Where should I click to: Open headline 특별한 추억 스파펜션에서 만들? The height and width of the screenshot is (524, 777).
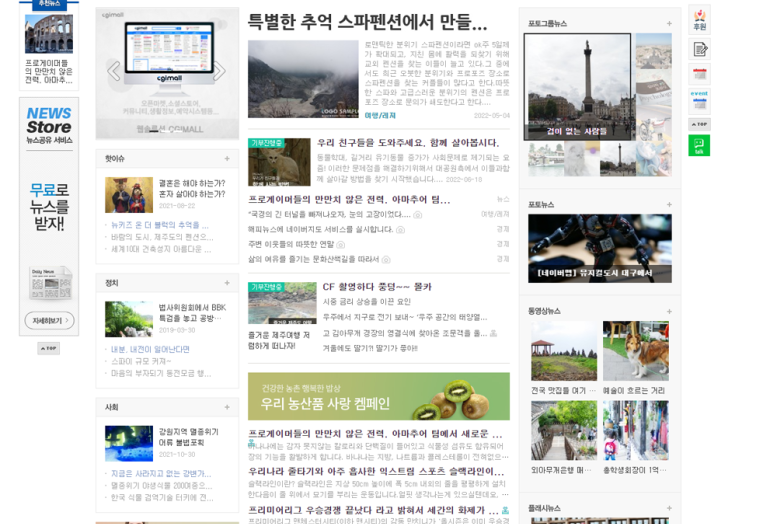367,22
